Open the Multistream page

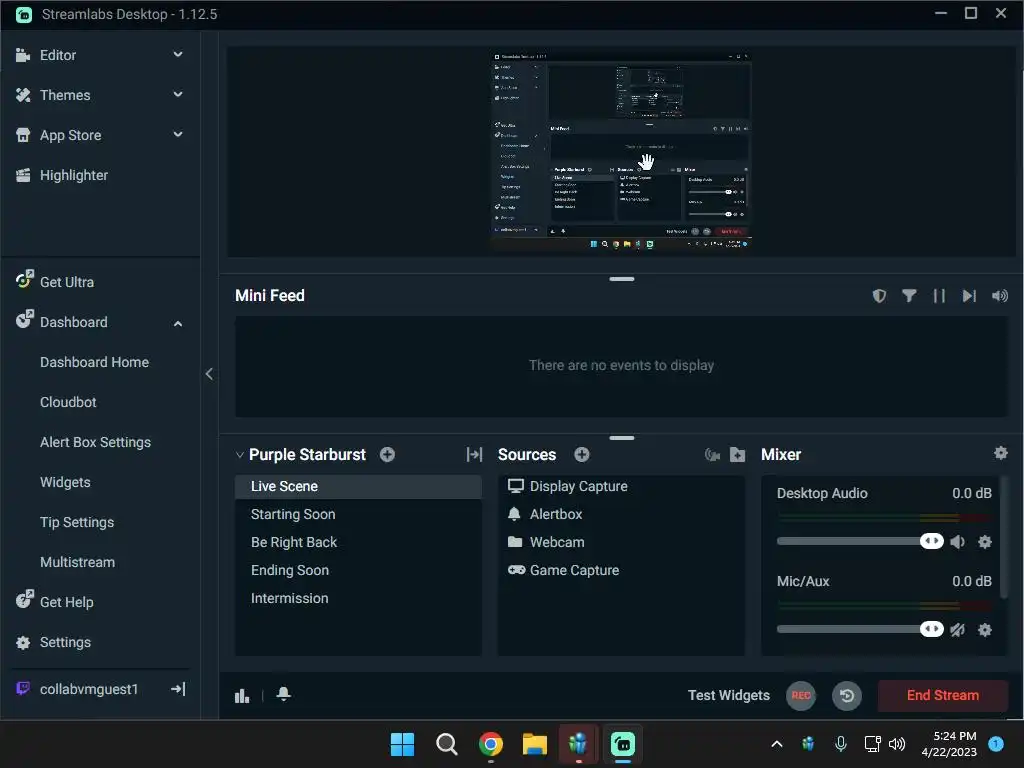point(77,562)
